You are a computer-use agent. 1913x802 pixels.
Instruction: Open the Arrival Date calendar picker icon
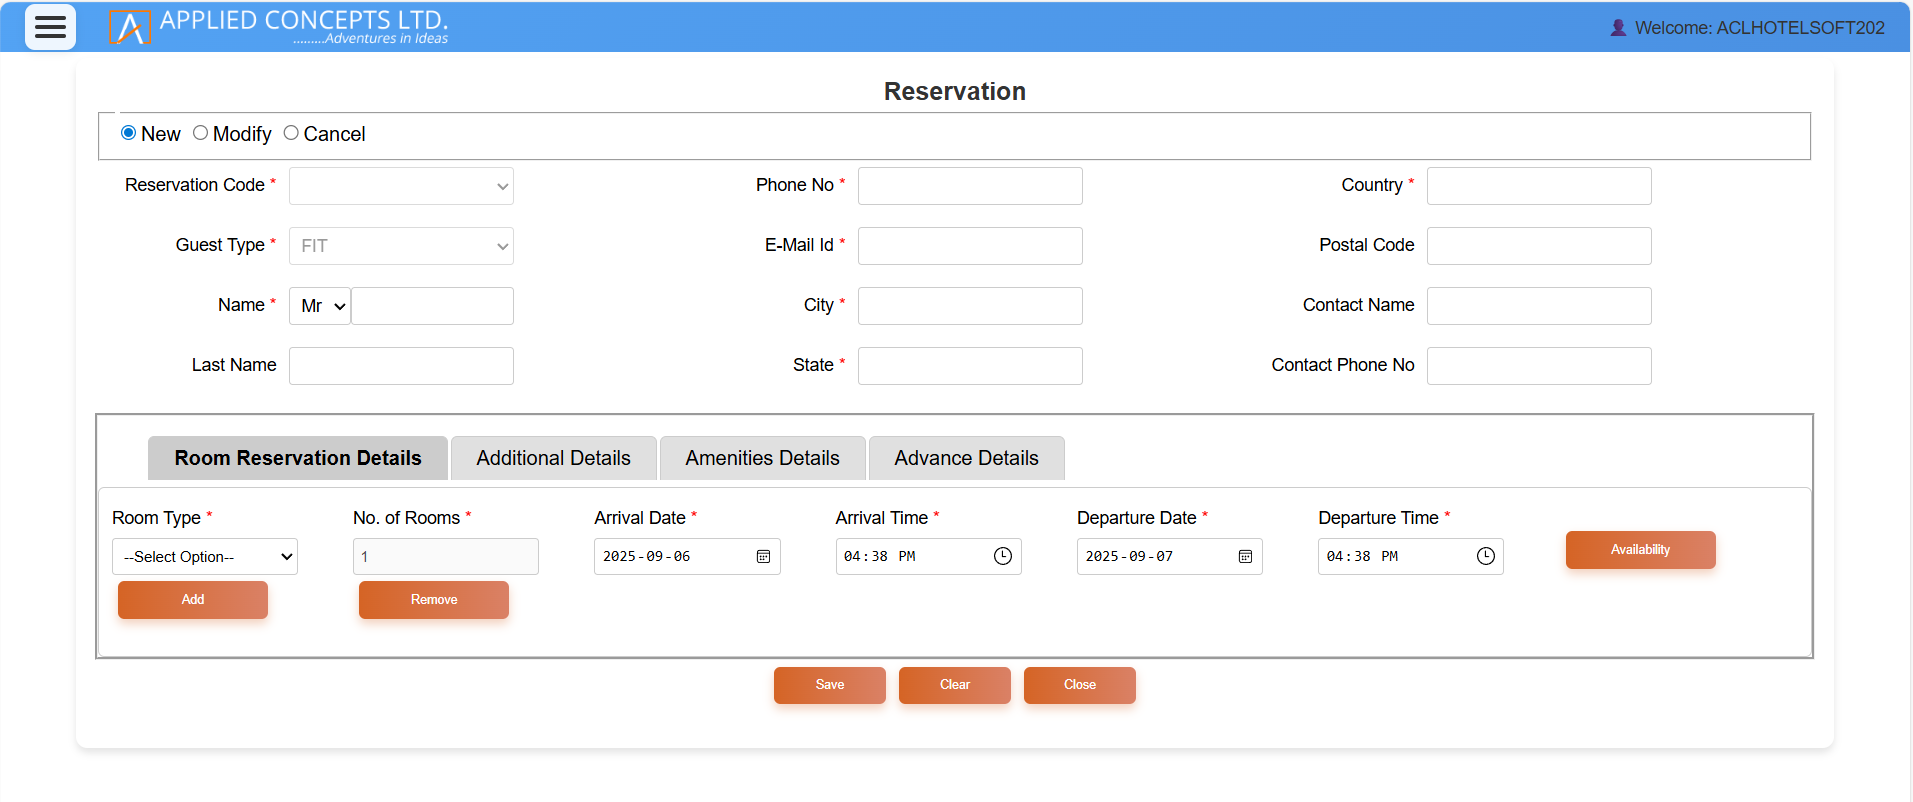click(x=763, y=557)
